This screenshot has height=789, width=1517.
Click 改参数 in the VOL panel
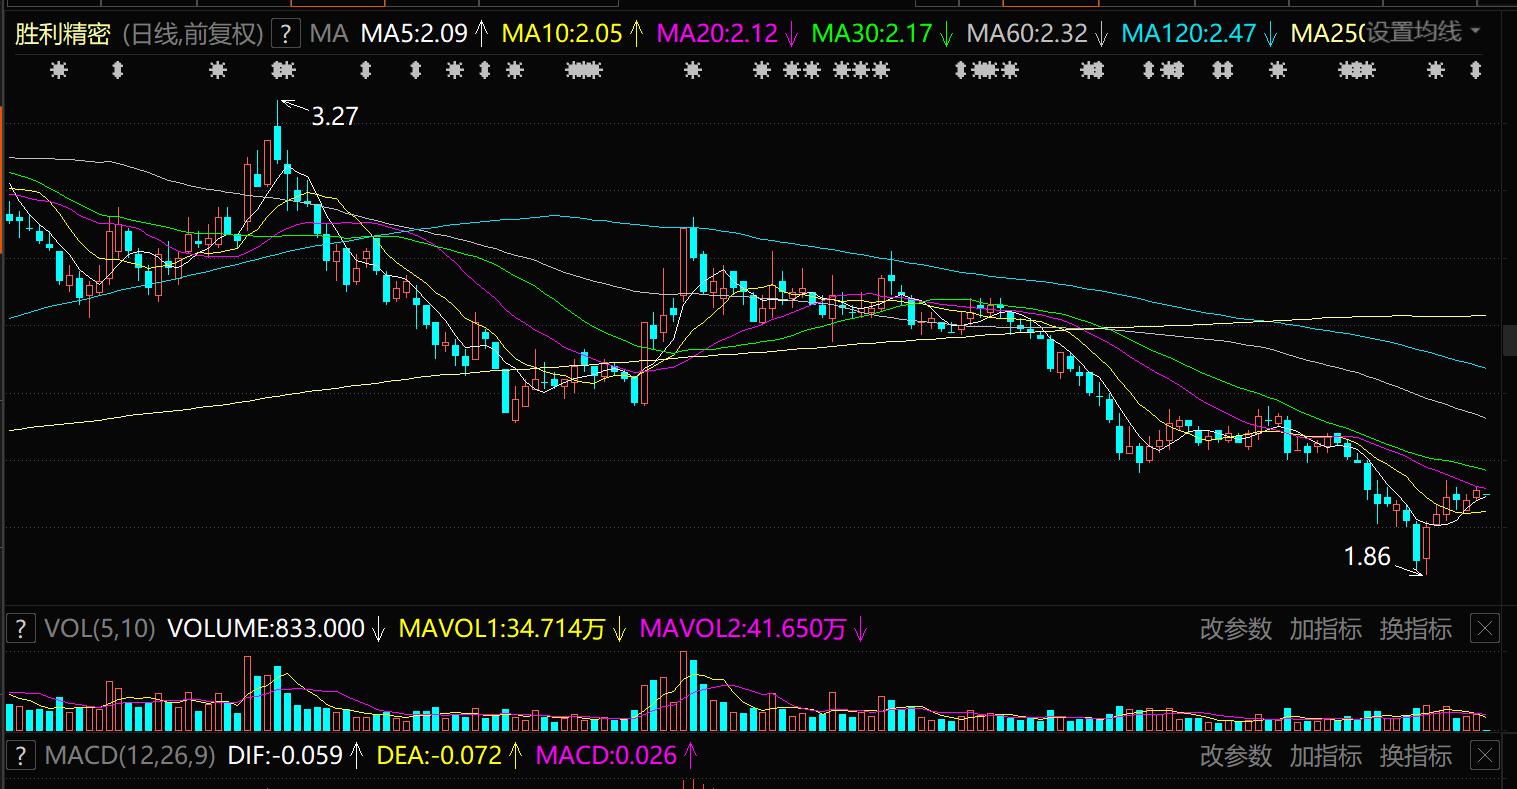point(1236,629)
